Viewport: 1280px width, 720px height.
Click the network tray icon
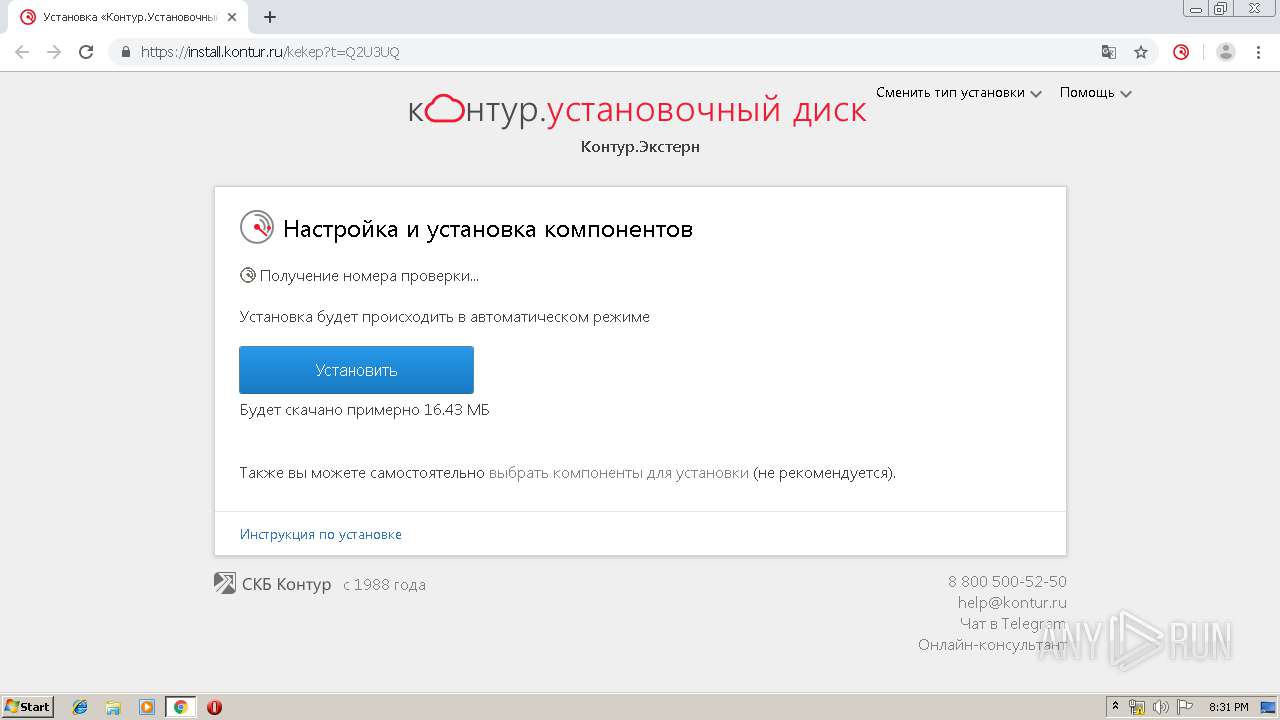(1137, 707)
